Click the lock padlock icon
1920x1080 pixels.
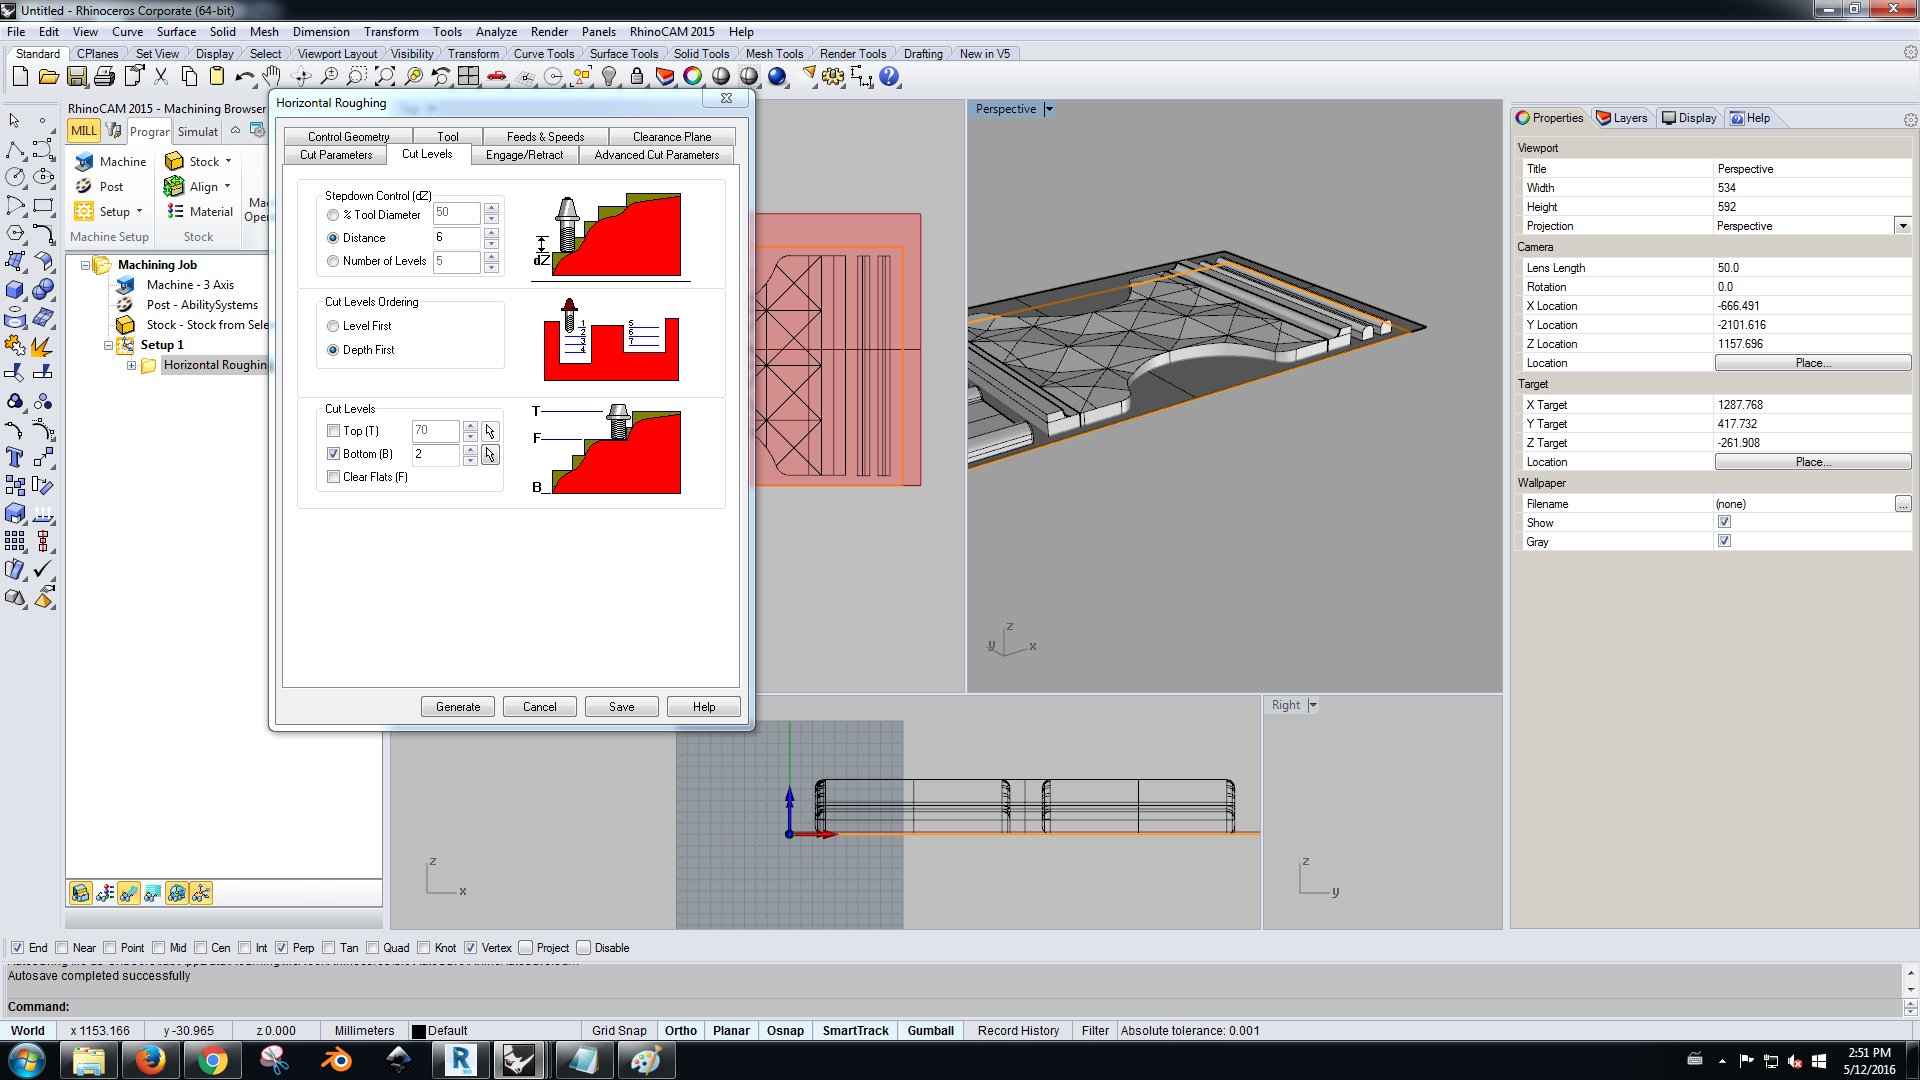click(x=636, y=76)
